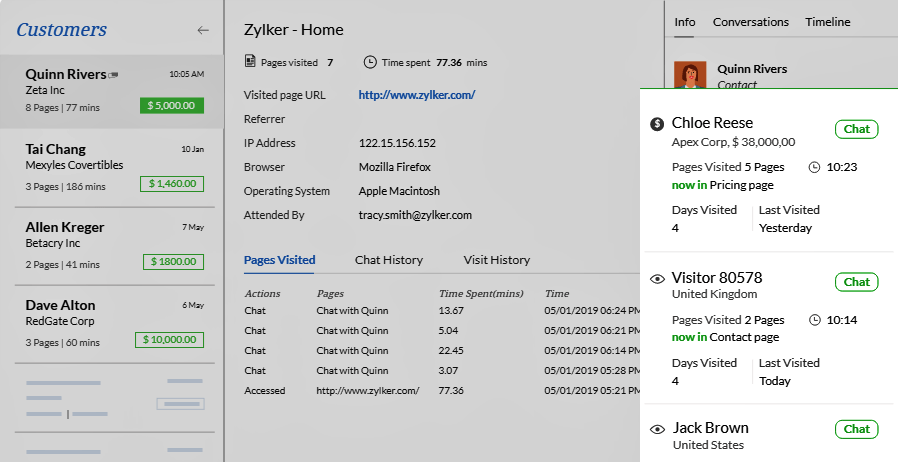Image resolution: width=898 pixels, height=462 pixels.
Task: Click IP address 122.15.156.152
Action: [397, 143]
